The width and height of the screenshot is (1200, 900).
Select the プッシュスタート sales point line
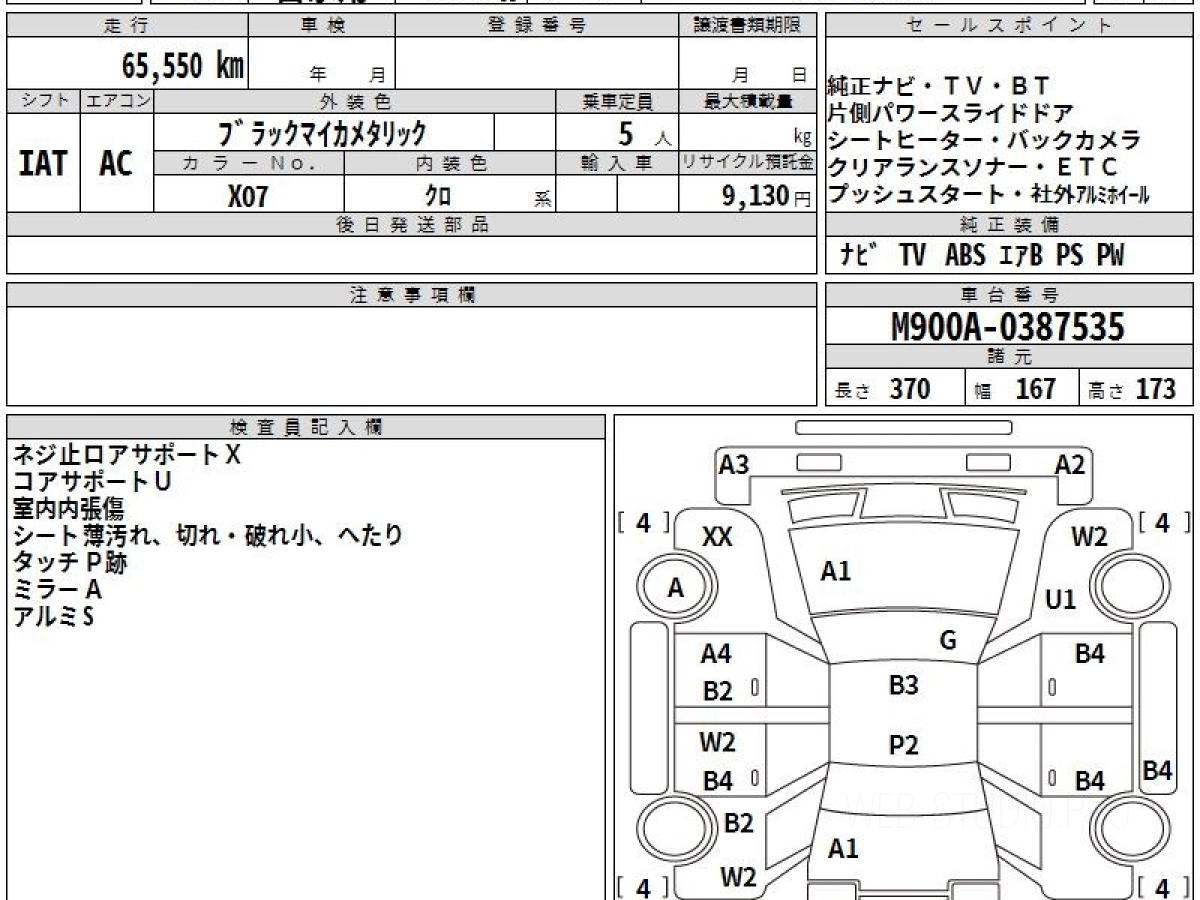pos(989,194)
